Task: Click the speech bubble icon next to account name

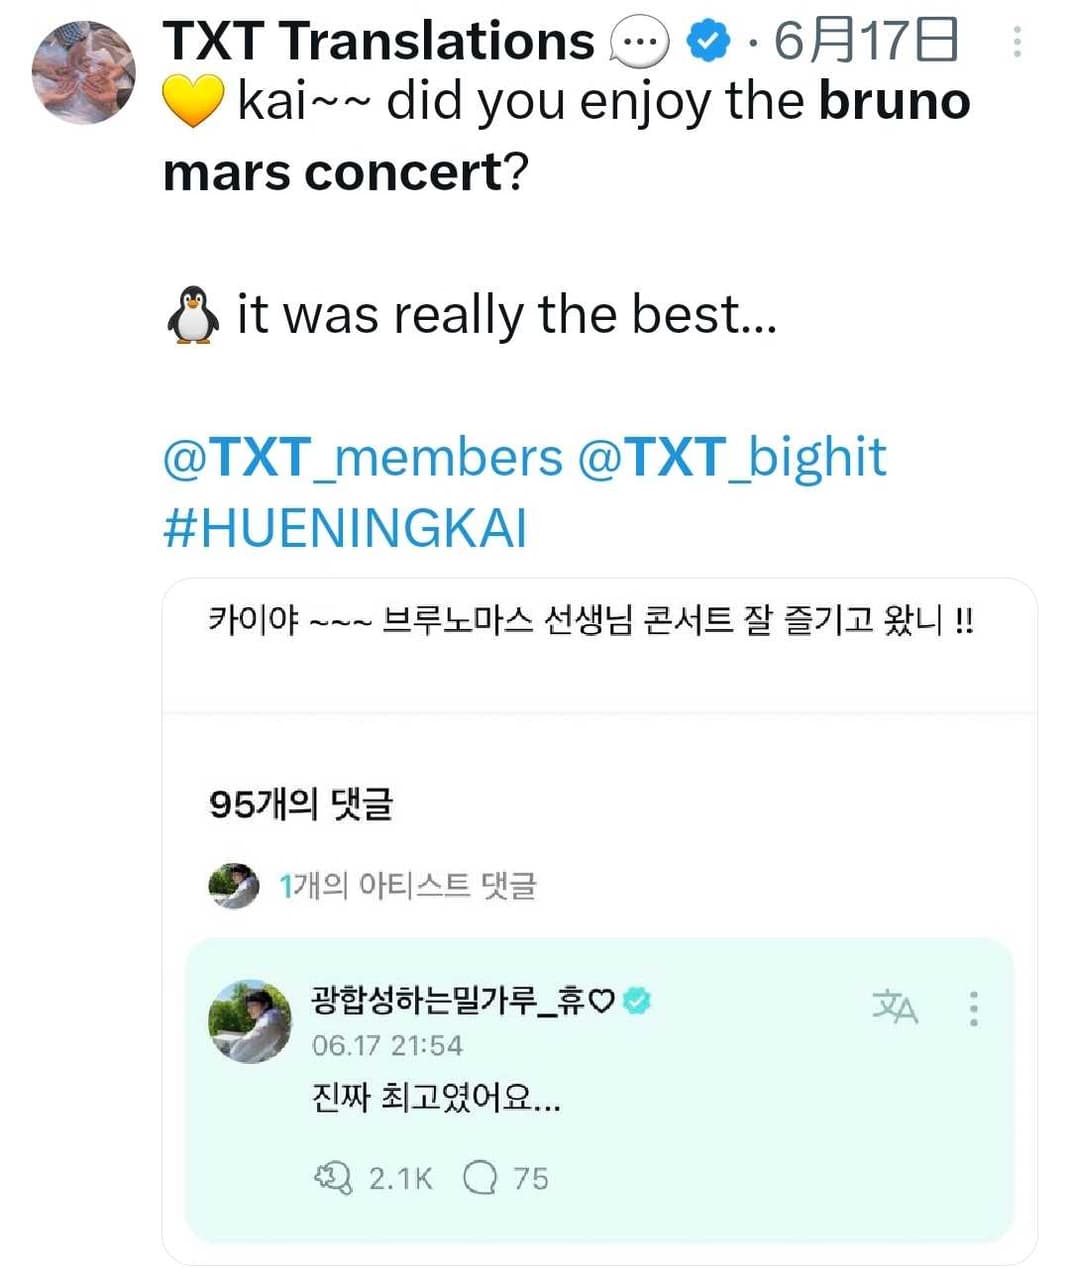Action: (x=639, y=43)
